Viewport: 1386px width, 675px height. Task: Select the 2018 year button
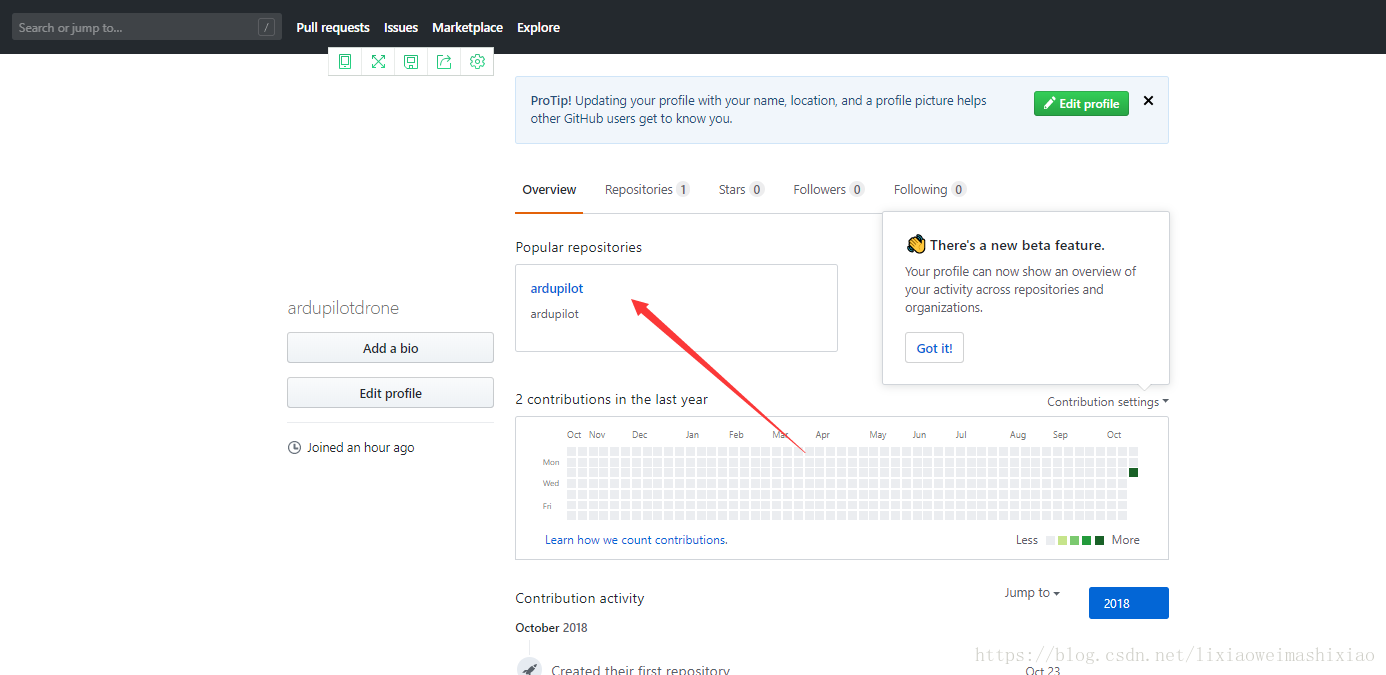tap(1128, 603)
